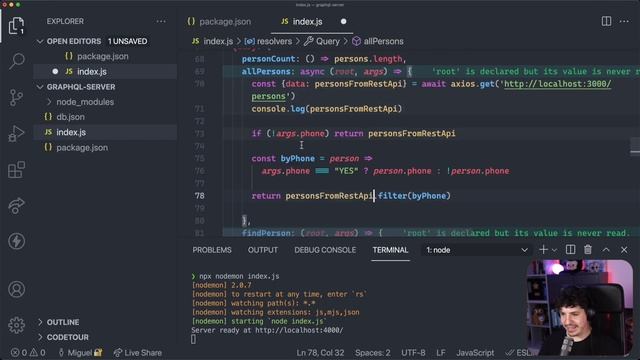Collapse the GRAPHQL-SERVER folder section
The height and width of the screenshot is (360, 640).
click(x=40, y=87)
